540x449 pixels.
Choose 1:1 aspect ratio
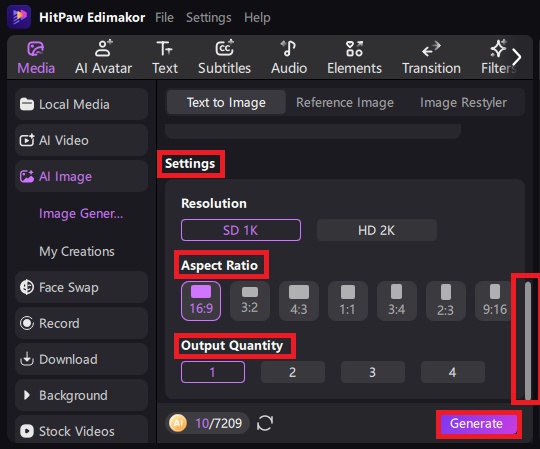point(347,301)
